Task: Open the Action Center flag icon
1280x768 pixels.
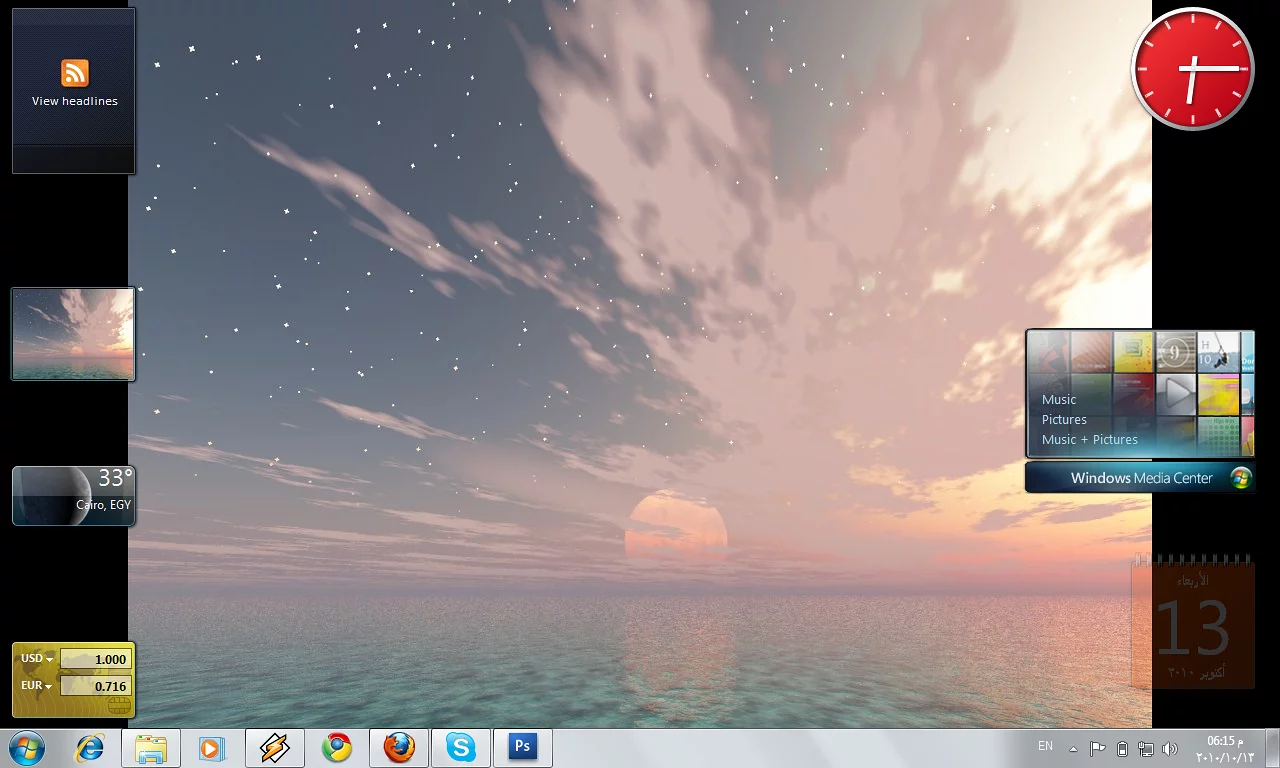Action: (x=1097, y=749)
